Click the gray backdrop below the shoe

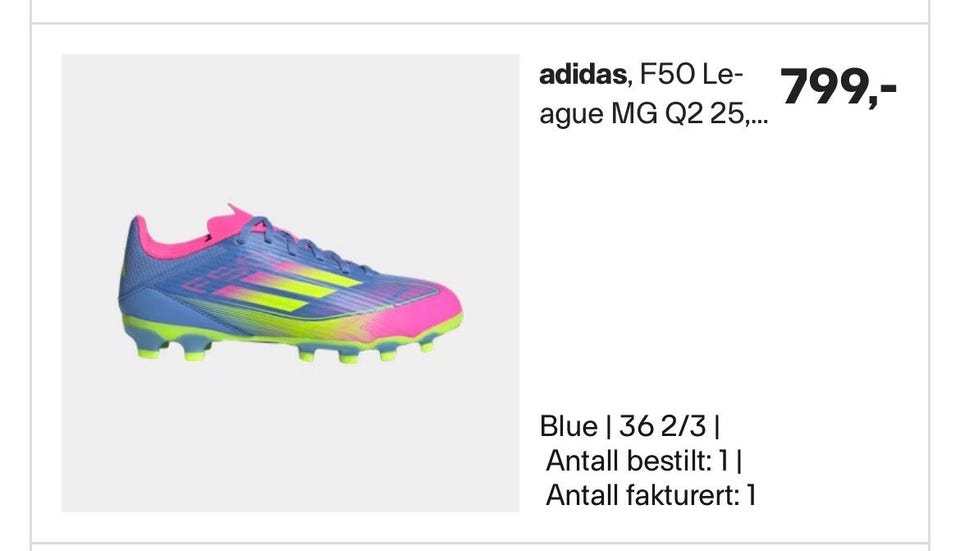(290, 438)
